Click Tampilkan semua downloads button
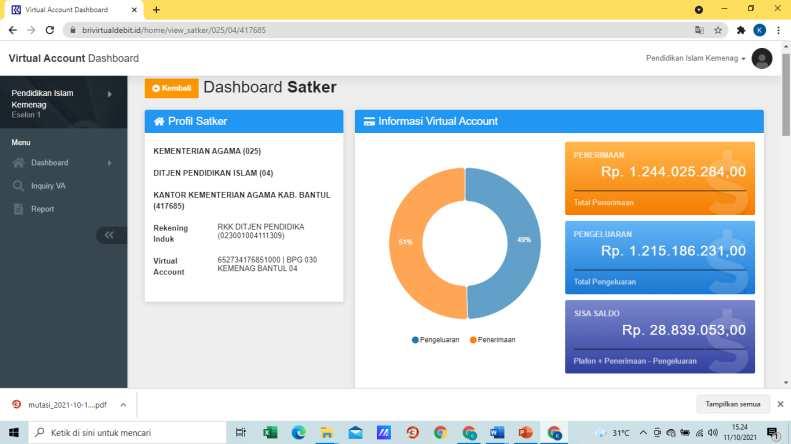Image resolution: width=791 pixels, height=444 pixels. point(732,404)
